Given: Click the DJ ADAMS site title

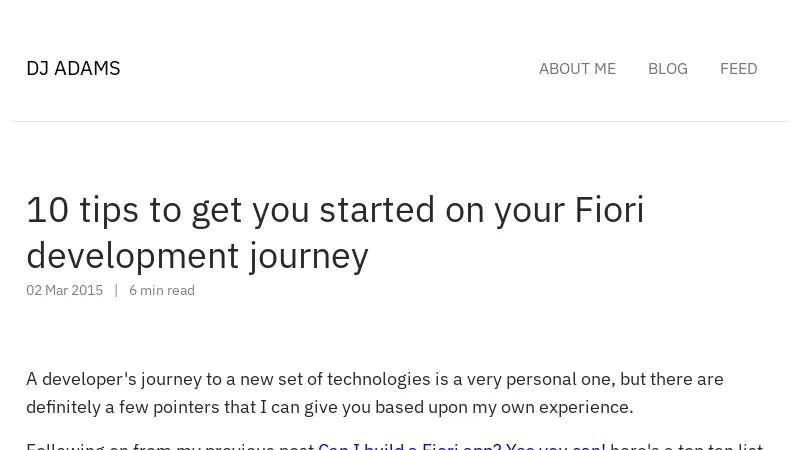Looking at the screenshot, I should pos(73,68).
